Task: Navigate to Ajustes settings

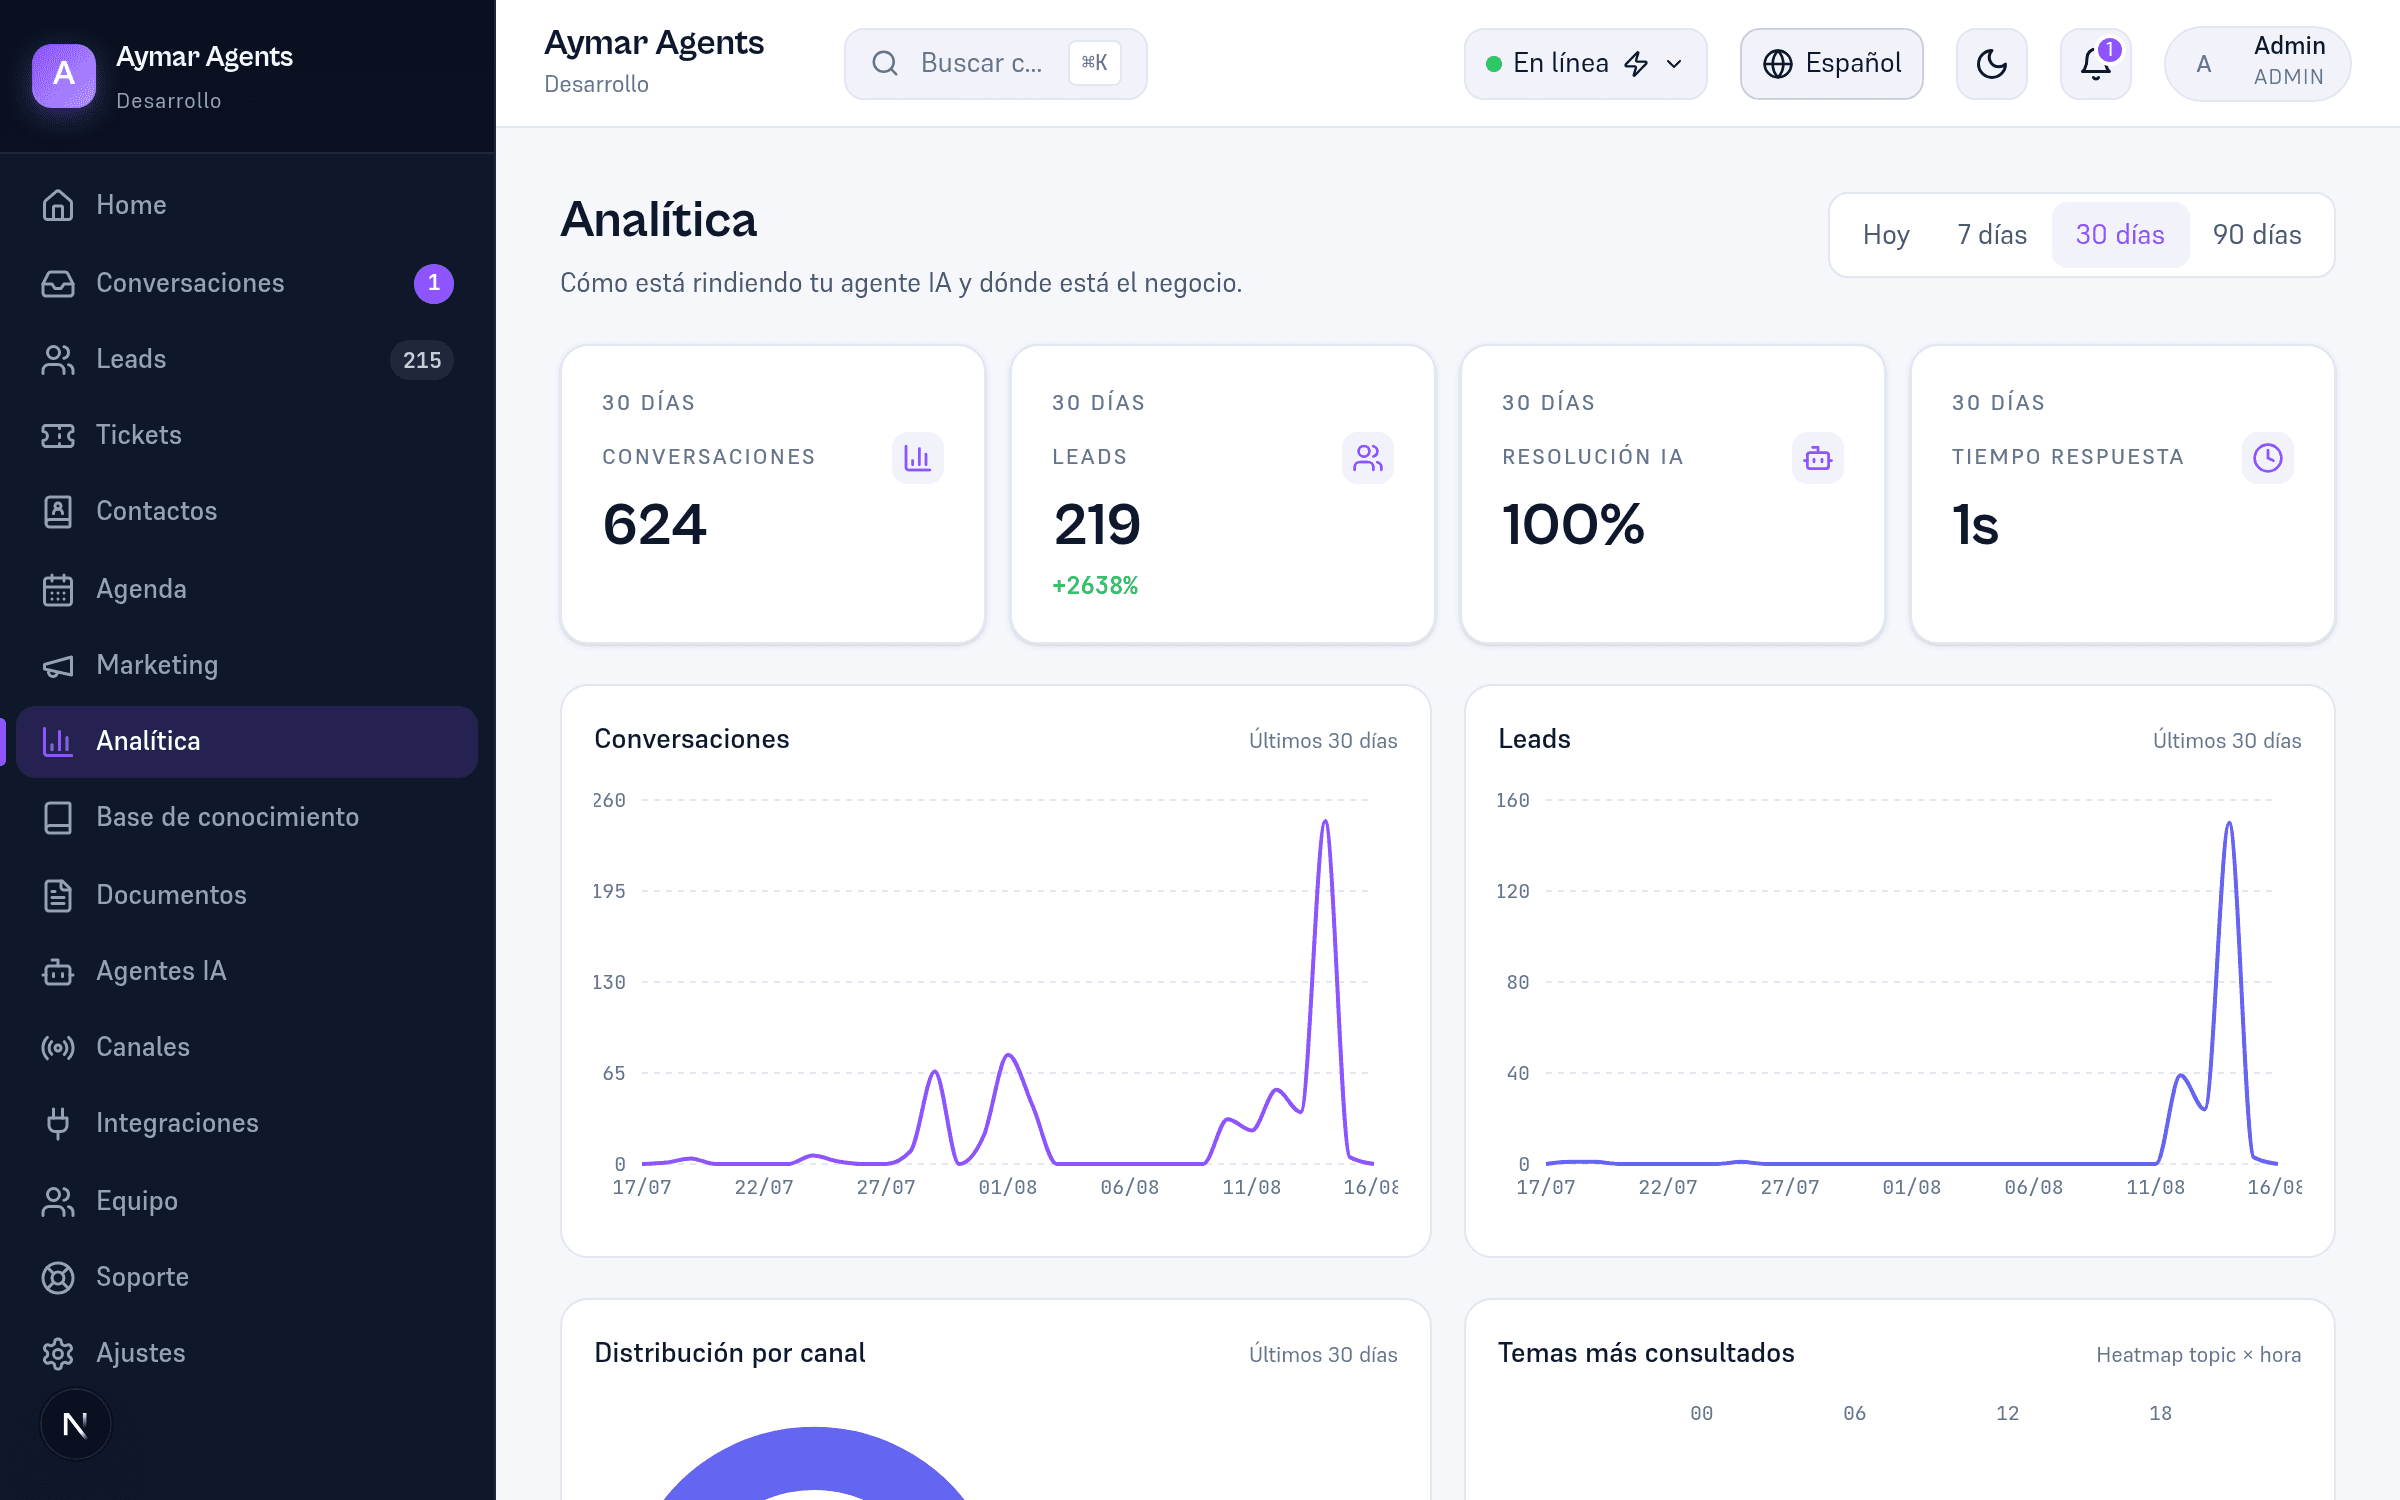Action: [247, 1353]
